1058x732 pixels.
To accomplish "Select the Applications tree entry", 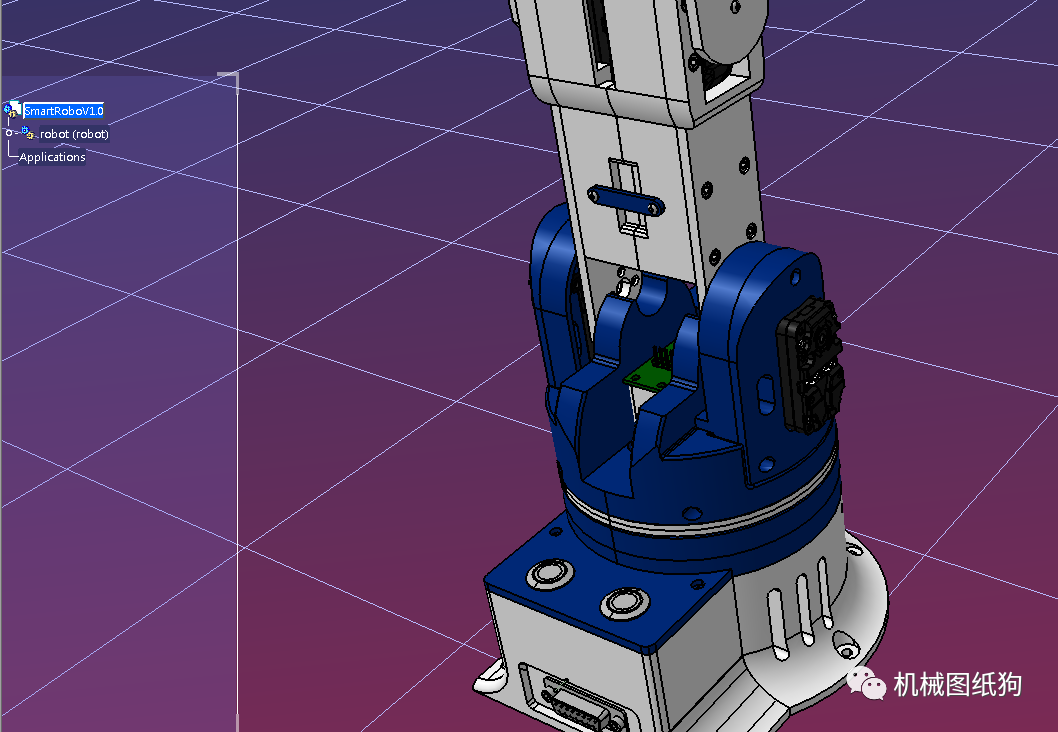I will pyautogui.click(x=53, y=157).
